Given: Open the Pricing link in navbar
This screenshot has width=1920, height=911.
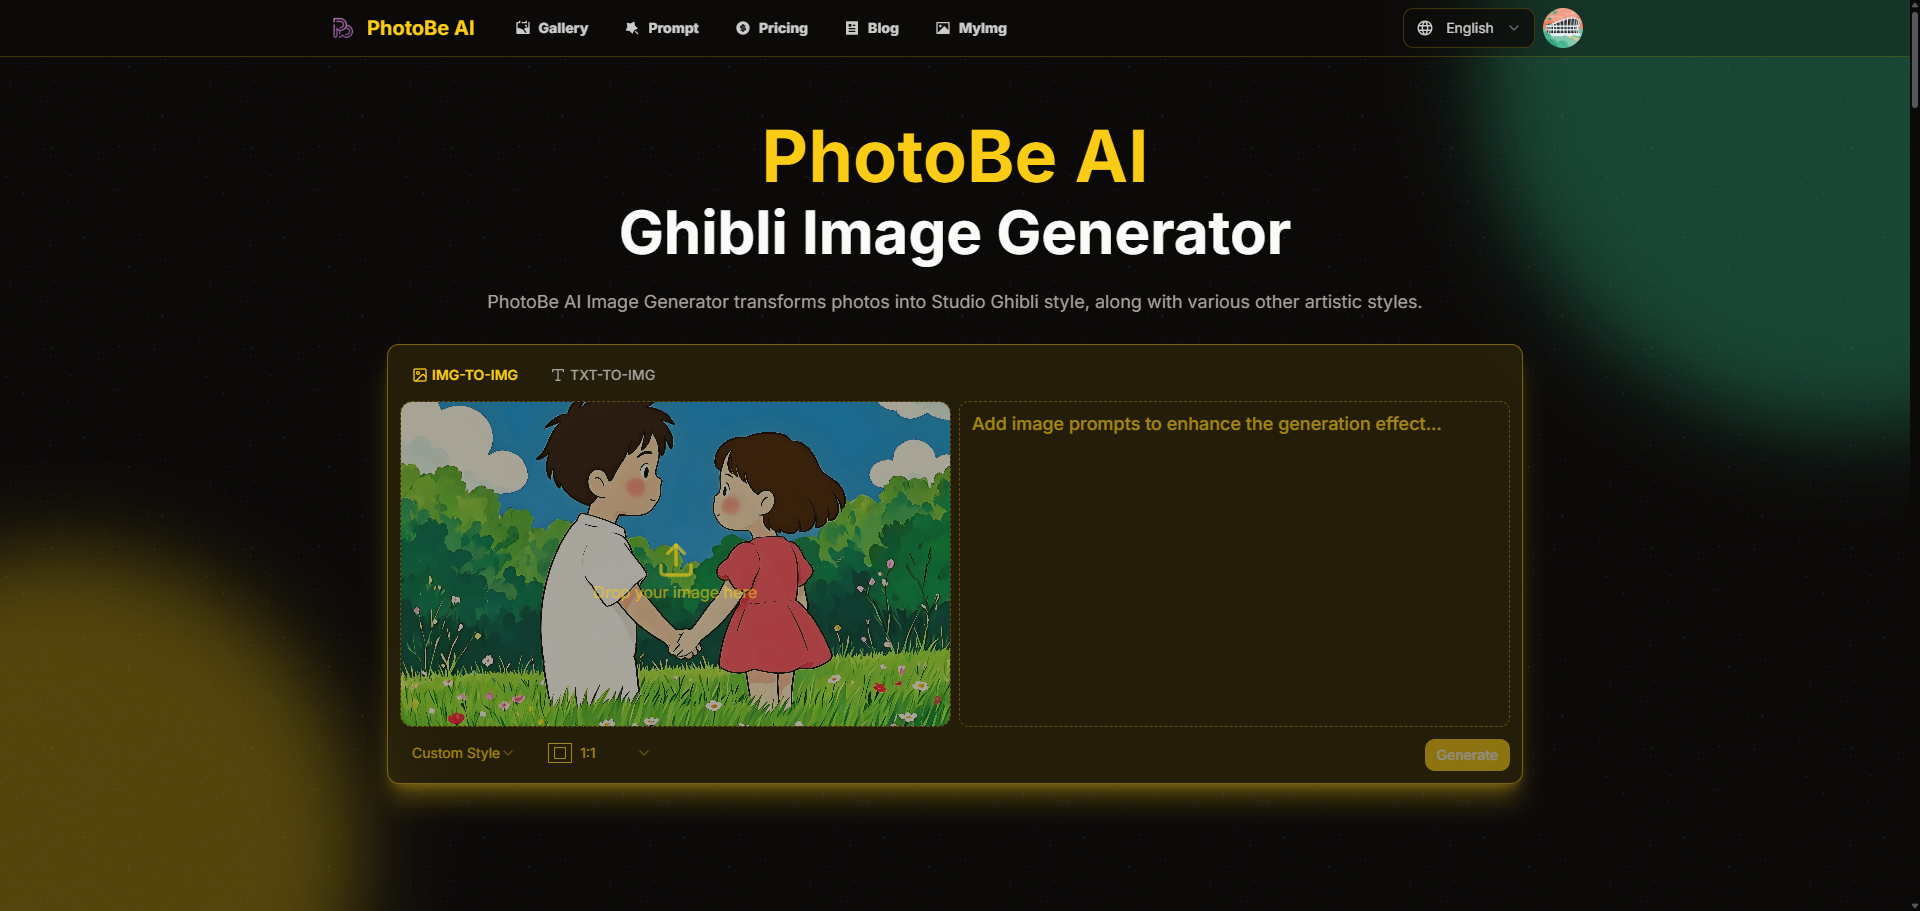Looking at the screenshot, I should point(772,28).
